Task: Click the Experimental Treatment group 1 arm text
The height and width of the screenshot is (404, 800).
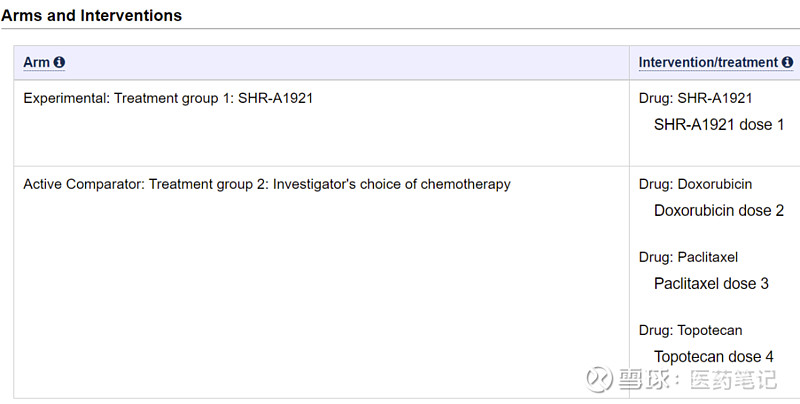Action: pos(168,99)
